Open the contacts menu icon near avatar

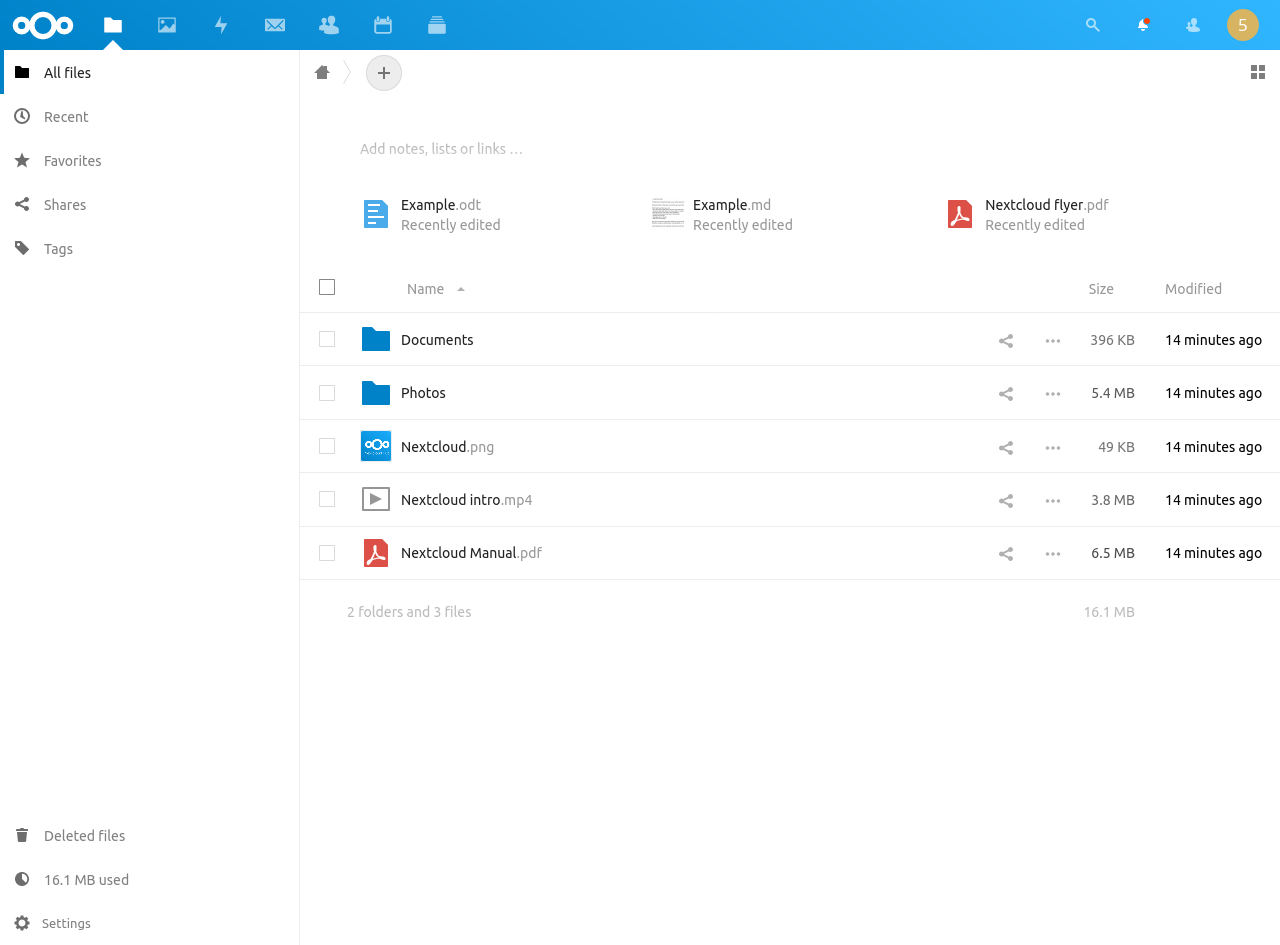pos(1193,25)
